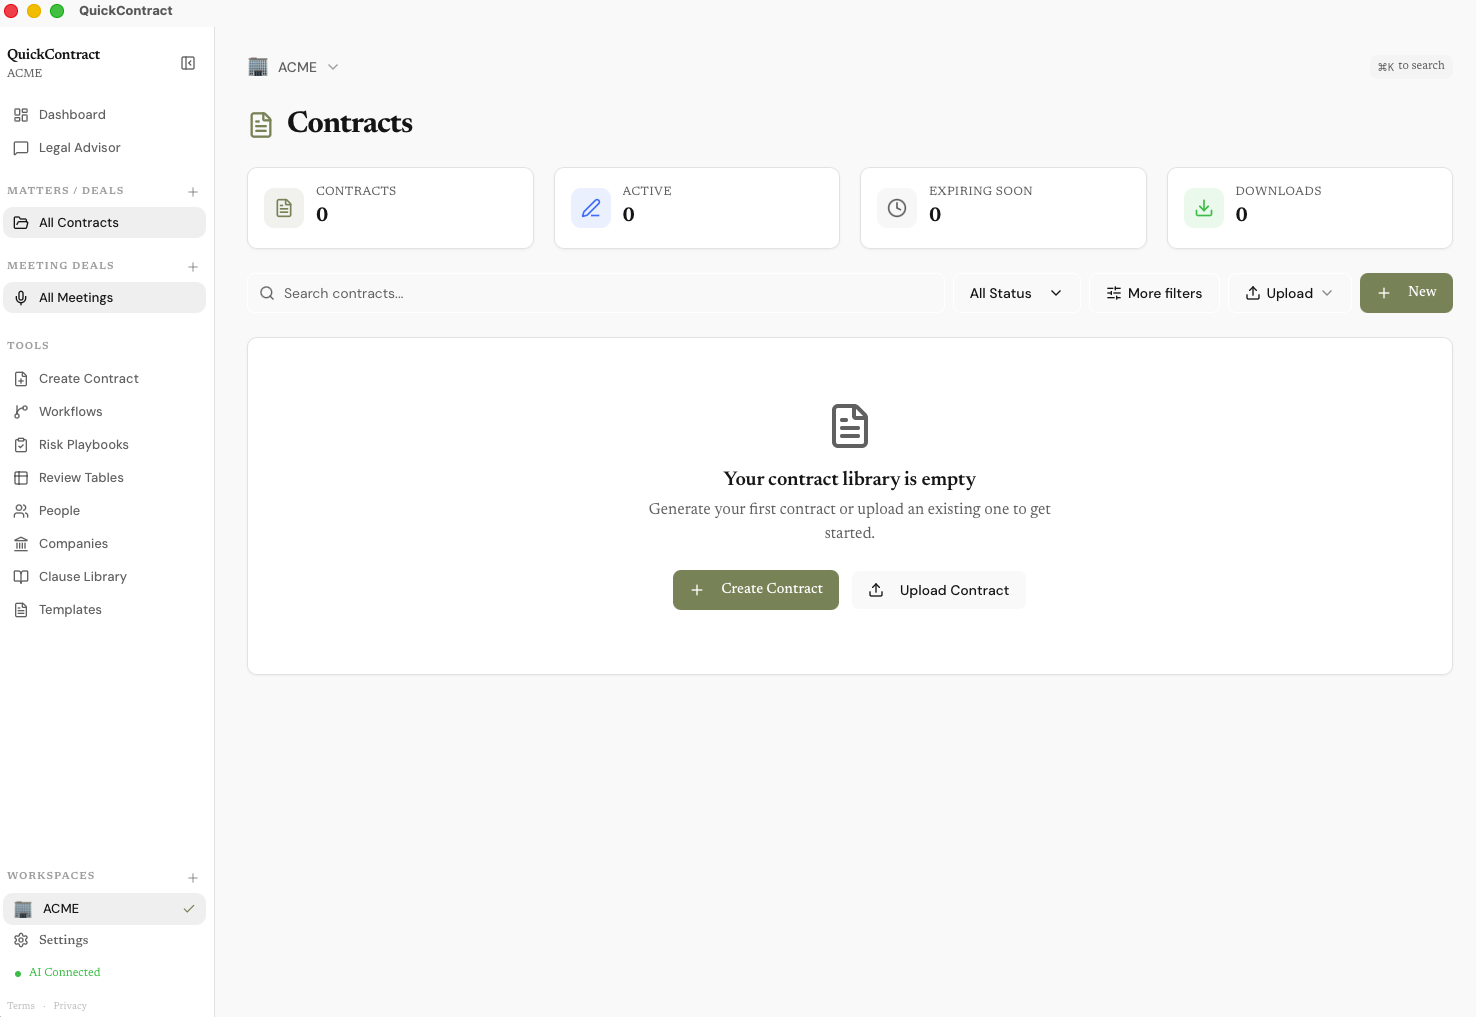This screenshot has height=1017, width=1476.
Task: Click the Upload Contract button
Action: click(939, 590)
